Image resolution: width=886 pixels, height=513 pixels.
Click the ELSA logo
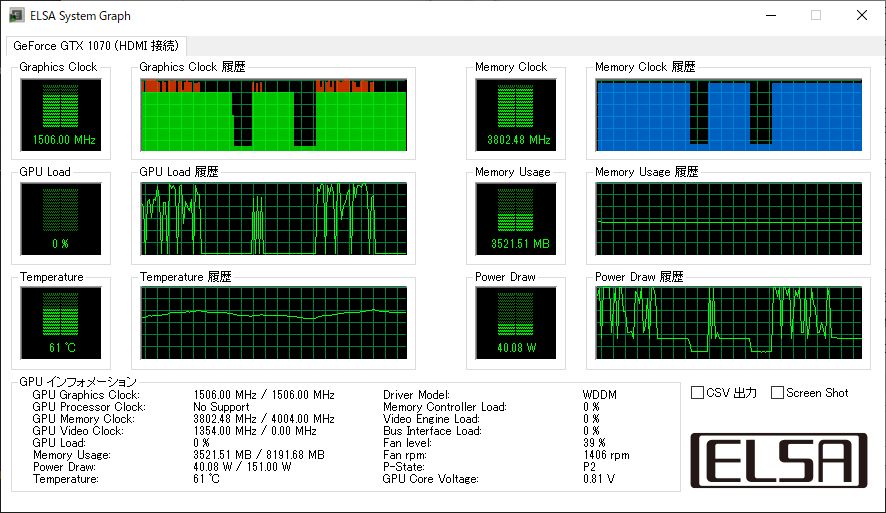tap(779, 460)
